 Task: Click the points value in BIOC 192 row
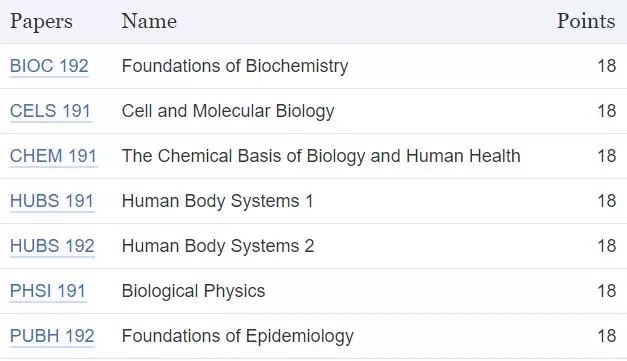[x=607, y=66]
